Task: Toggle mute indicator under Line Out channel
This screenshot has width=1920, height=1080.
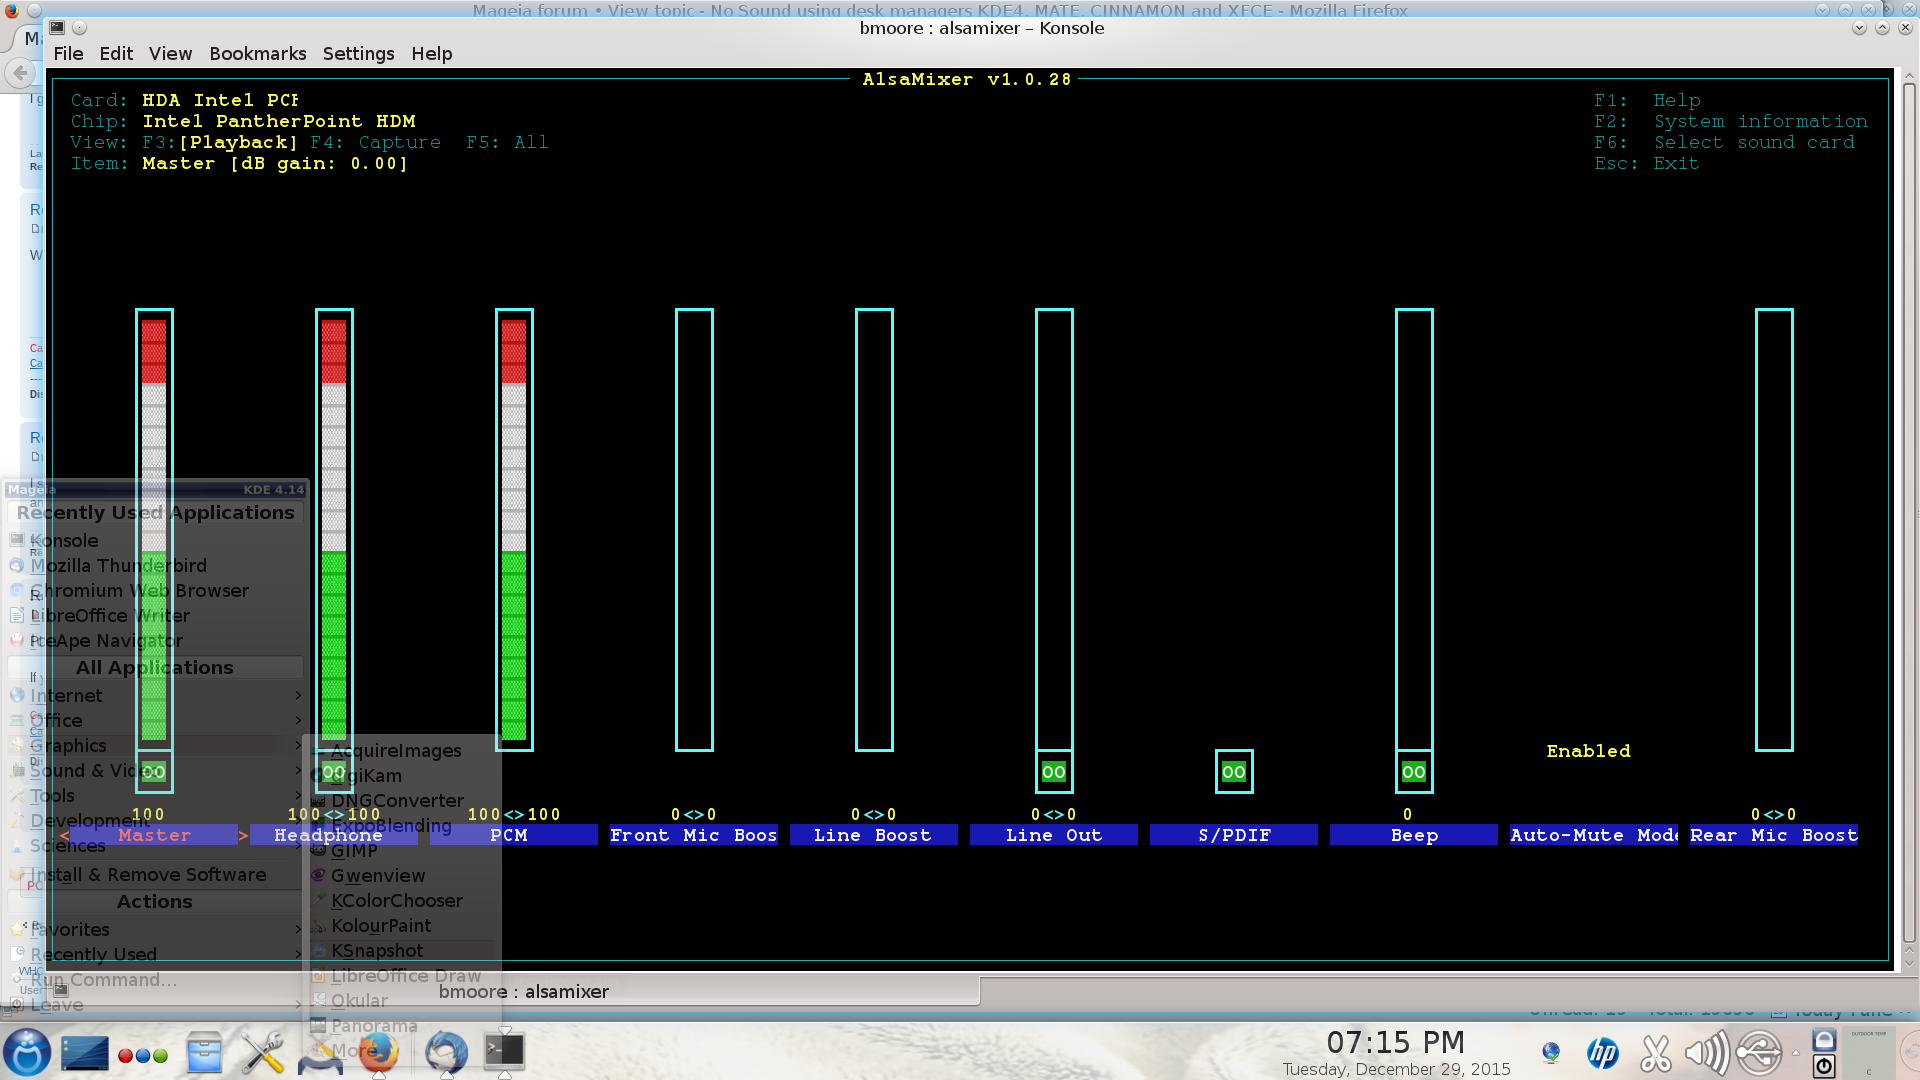Action: (1054, 772)
